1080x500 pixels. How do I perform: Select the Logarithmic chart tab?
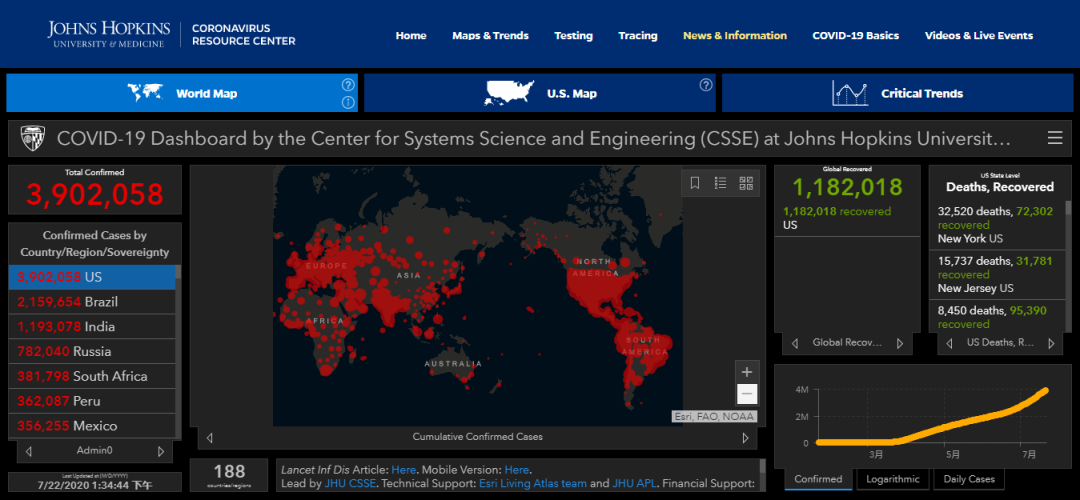[x=893, y=479]
